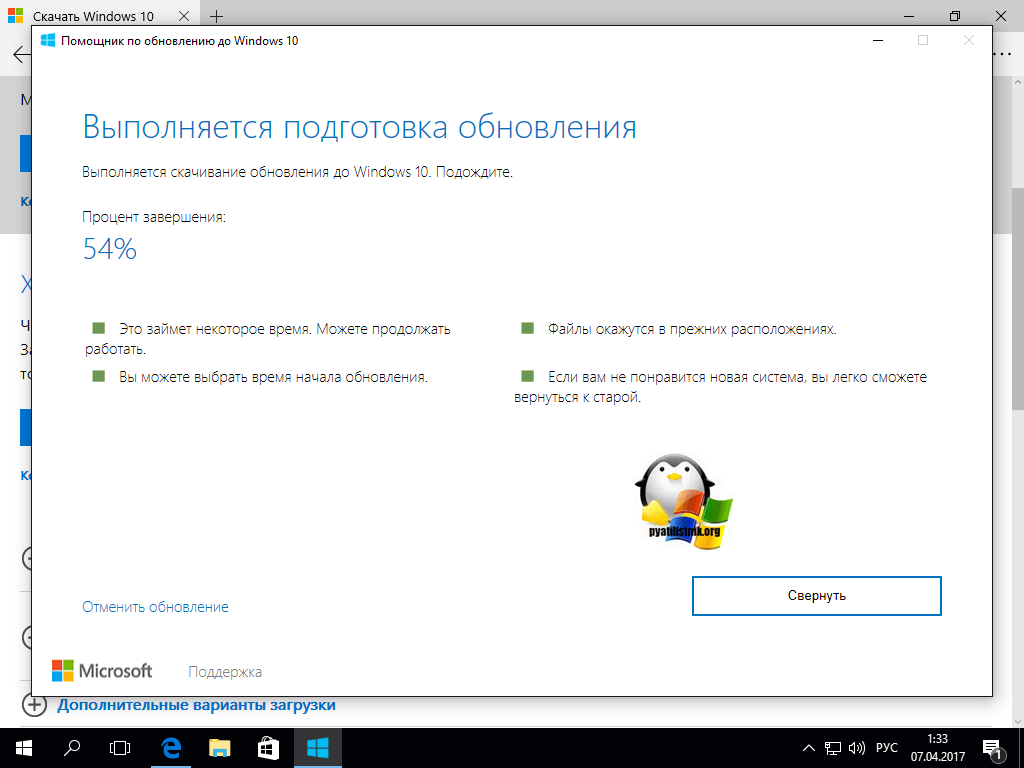The image size is (1024, 768).
Task: Open the Поддержка link
Action: (x=225, y=672)
